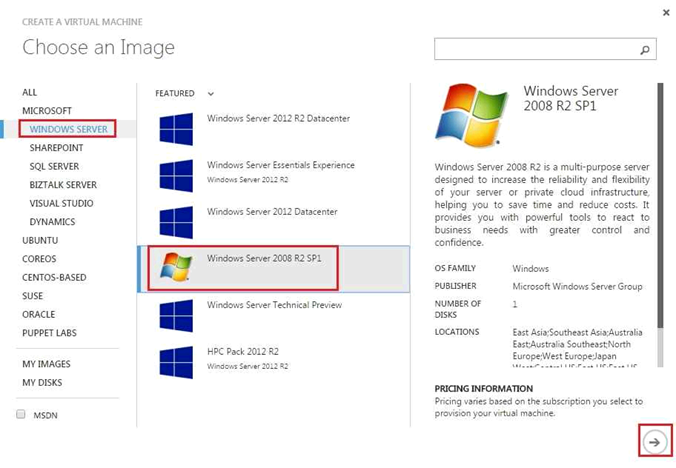Click the search magnifier icon
The height and width of the screenshot is (468, 676).
coord(645,50)
